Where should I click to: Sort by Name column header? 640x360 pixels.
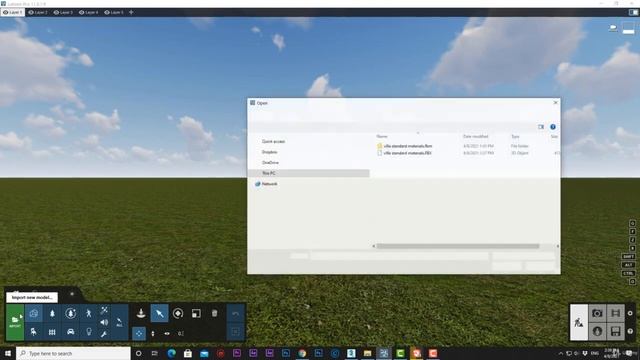[x=382, y=136]
